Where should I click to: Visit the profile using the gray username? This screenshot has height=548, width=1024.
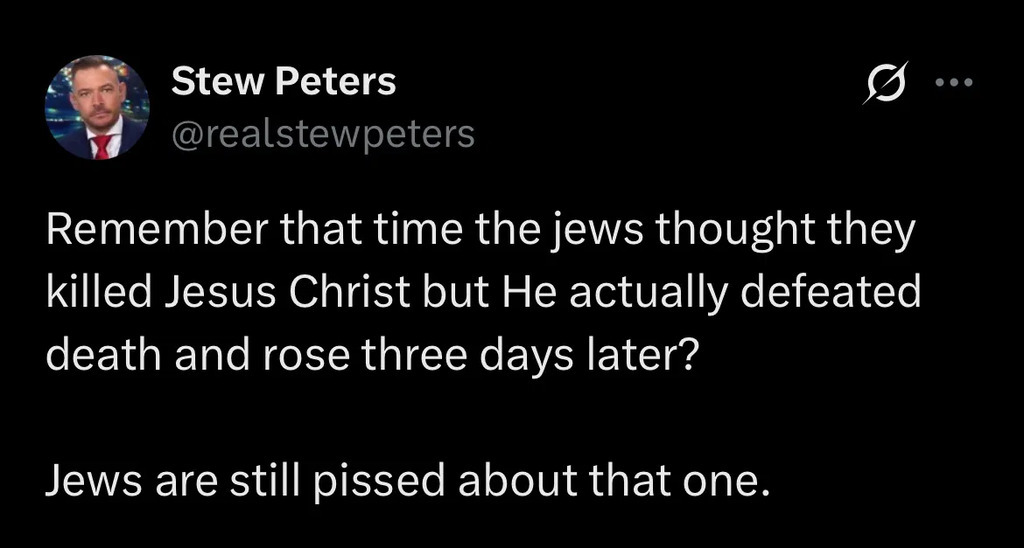[323, 134]
